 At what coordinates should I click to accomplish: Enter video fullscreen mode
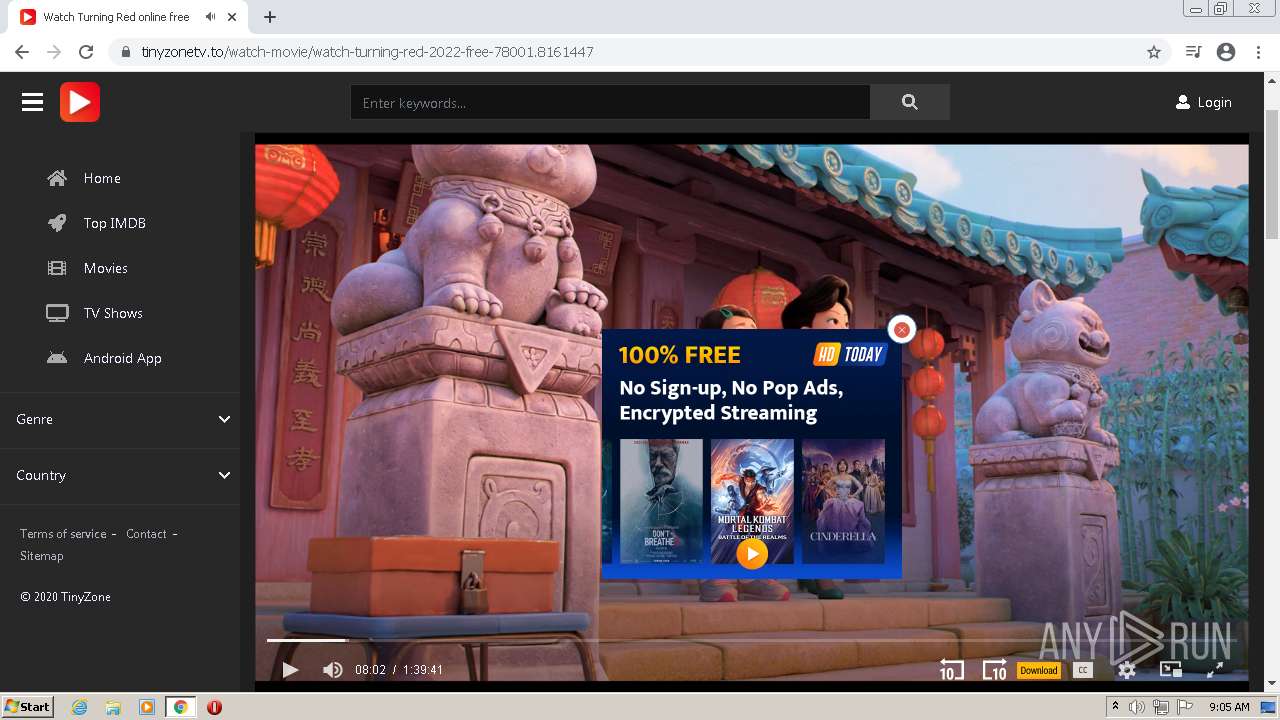tap(1215, 670)
